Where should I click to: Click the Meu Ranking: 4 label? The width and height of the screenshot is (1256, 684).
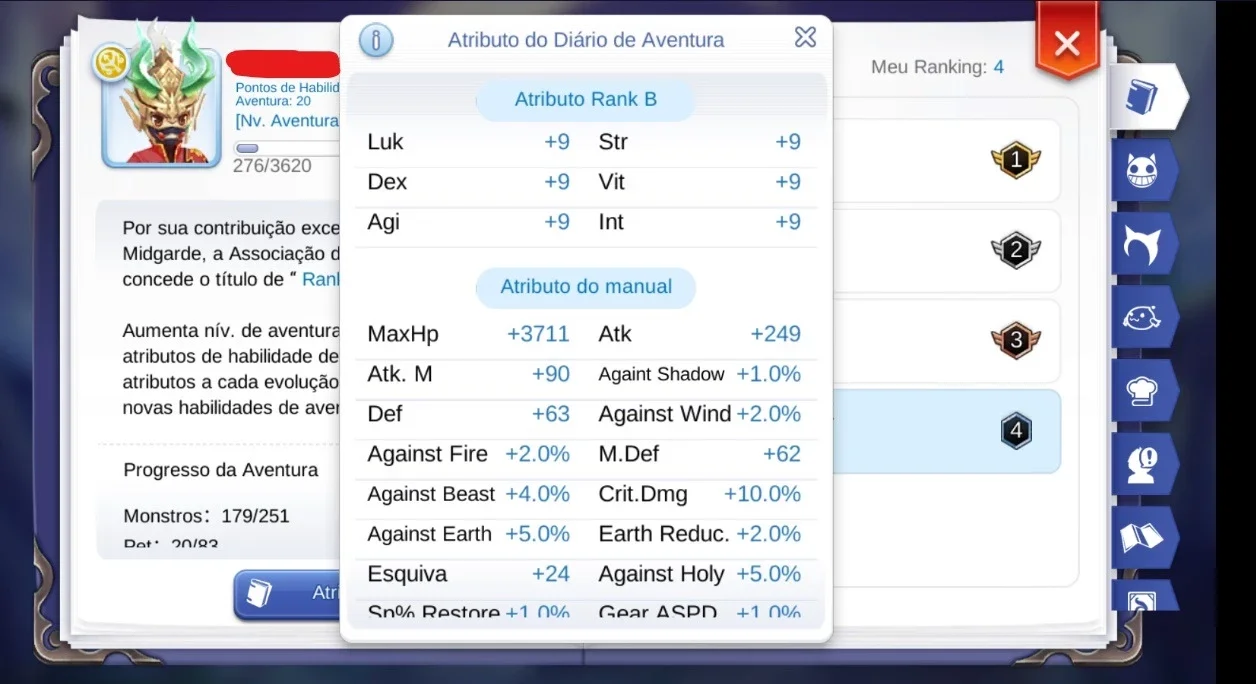[x=937, y=67]
